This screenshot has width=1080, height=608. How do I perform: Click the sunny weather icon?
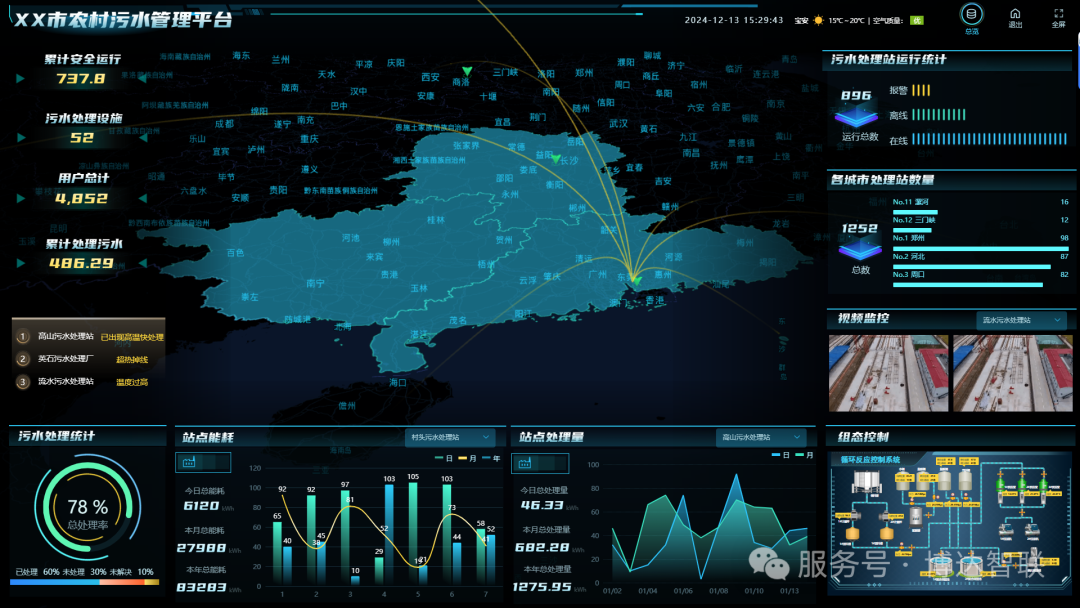(x=818, y=20)
